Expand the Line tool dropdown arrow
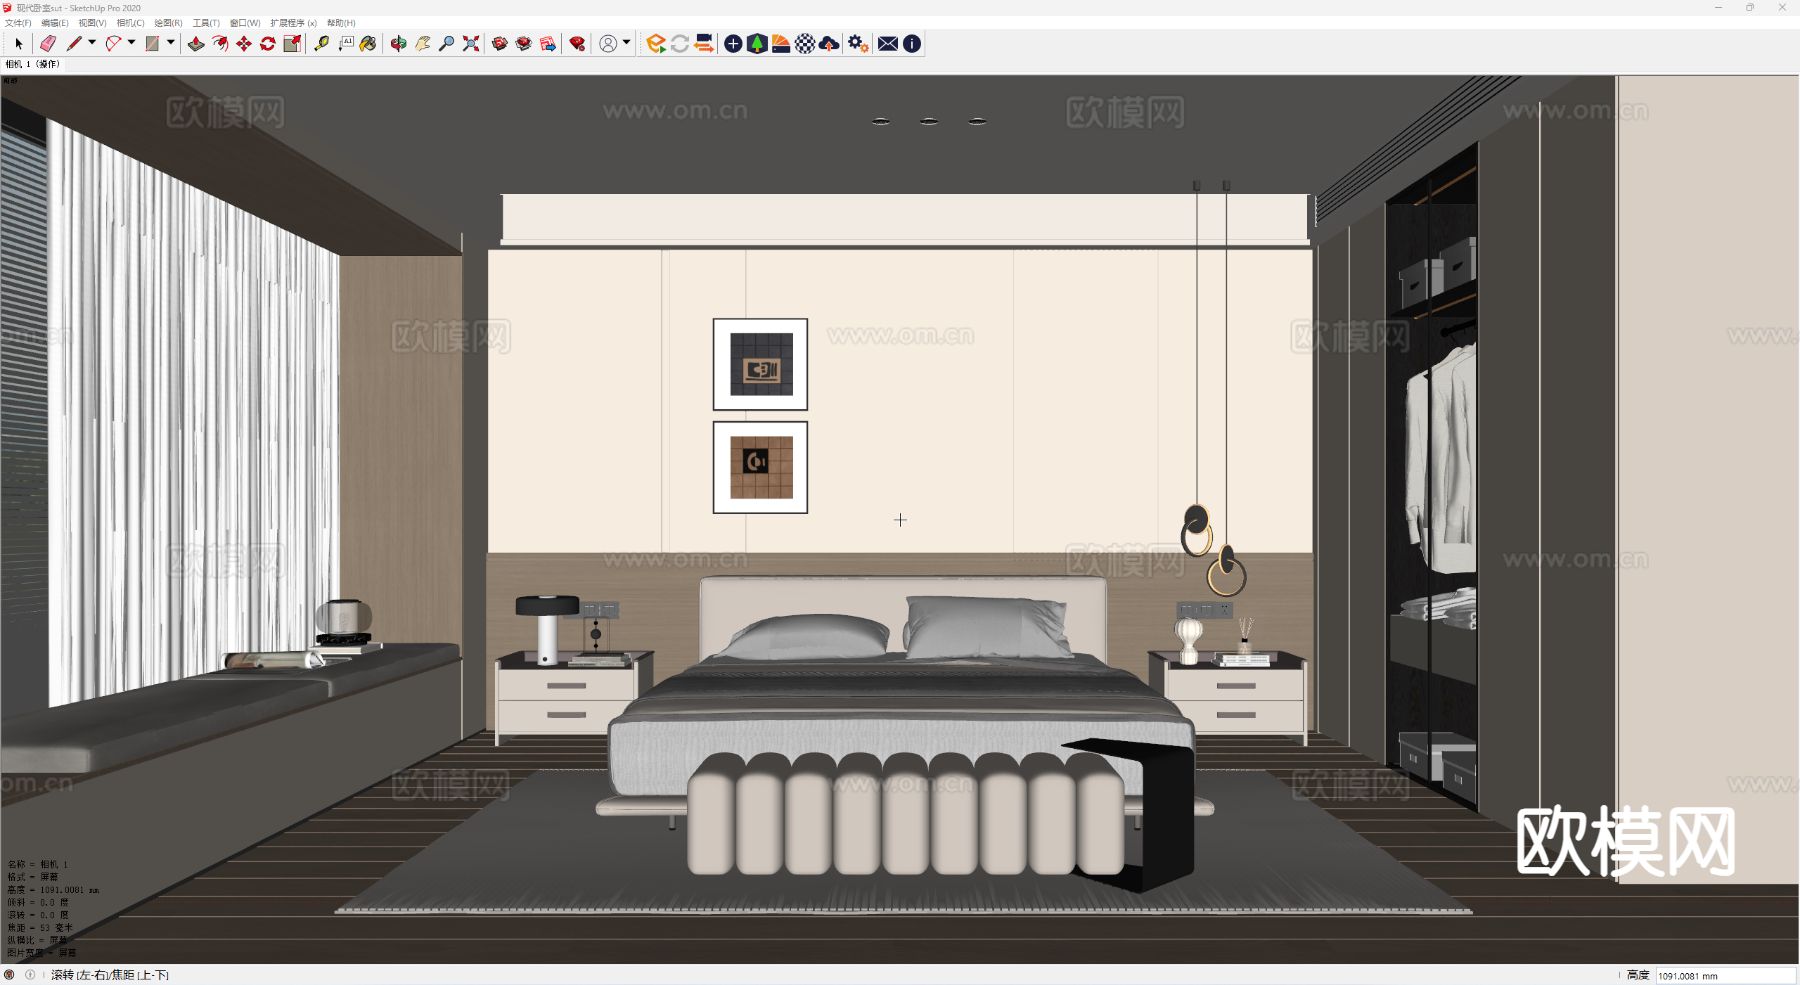Viewport: 1800px width, 985px height. (x=92, y=43)
